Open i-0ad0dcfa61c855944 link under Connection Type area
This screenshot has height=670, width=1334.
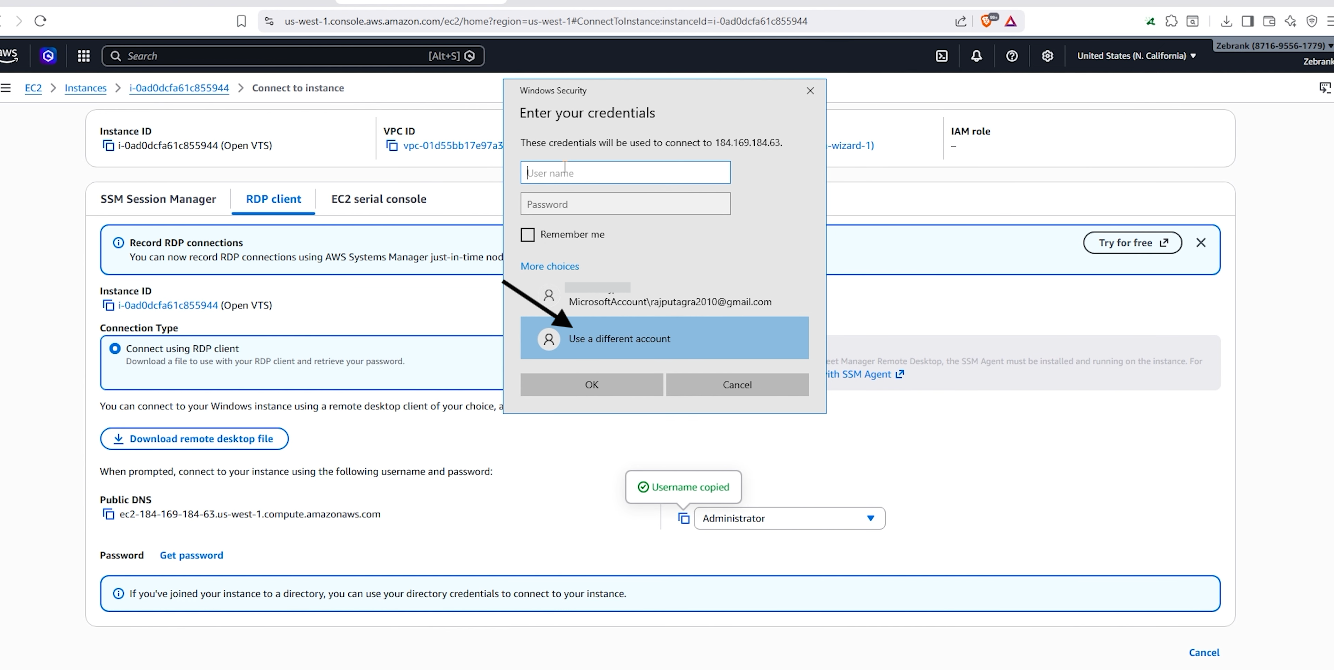(168, 306)
